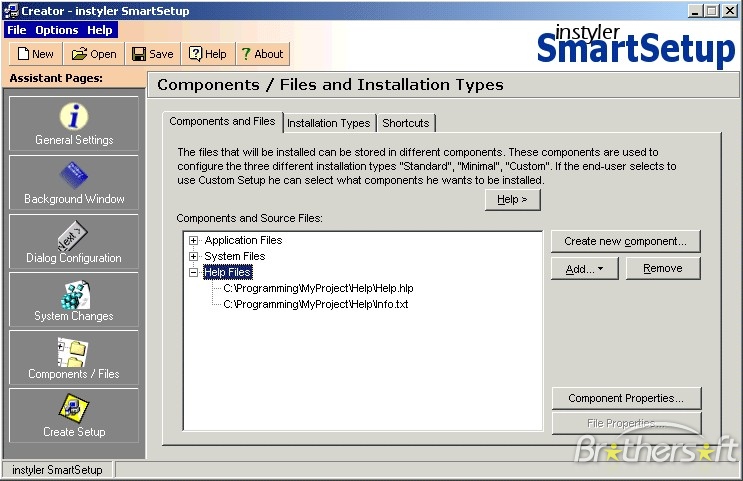Click the Open project toolbar button

94,54
